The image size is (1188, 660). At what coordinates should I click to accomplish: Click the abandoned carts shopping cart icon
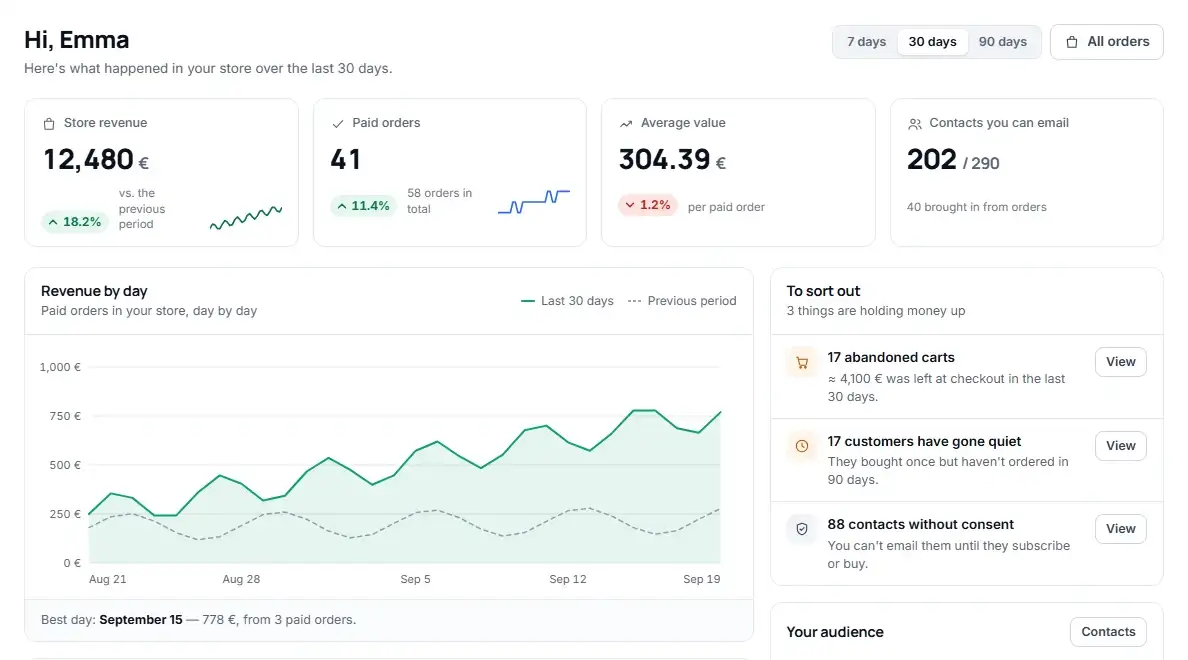point(802,363)
